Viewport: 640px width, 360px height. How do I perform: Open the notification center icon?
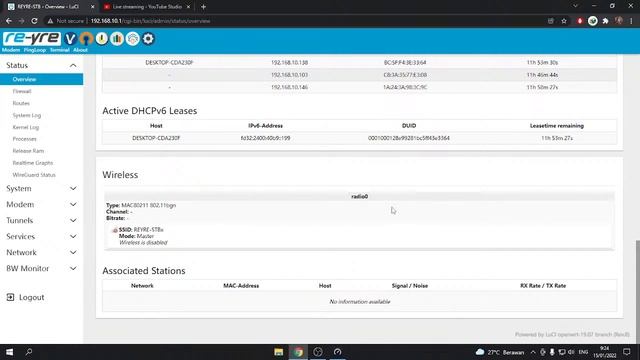(627, 352)
